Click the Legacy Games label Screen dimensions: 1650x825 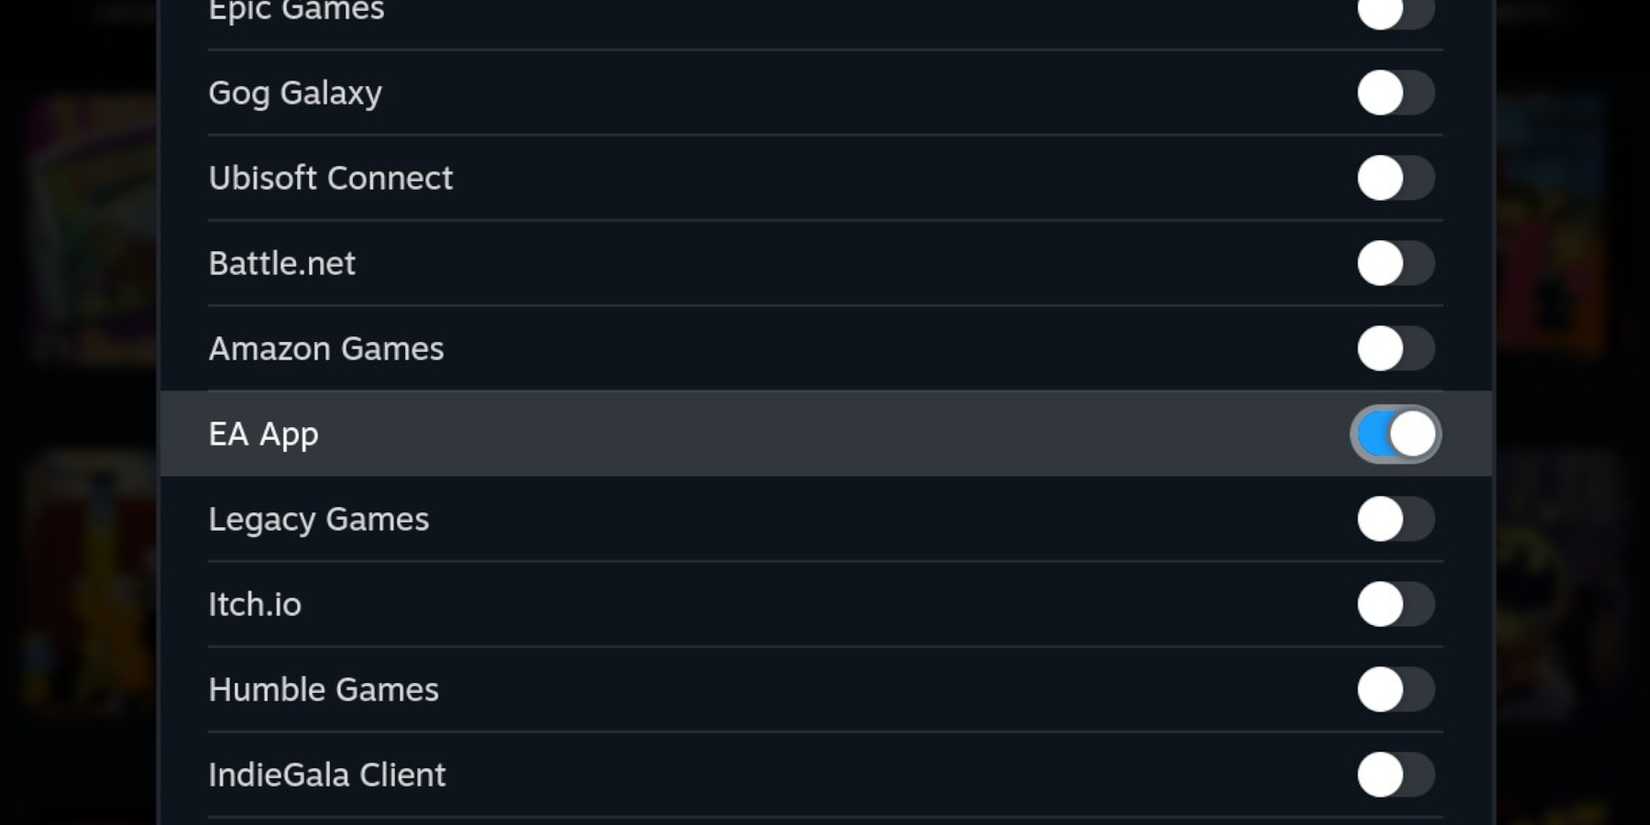319,519
